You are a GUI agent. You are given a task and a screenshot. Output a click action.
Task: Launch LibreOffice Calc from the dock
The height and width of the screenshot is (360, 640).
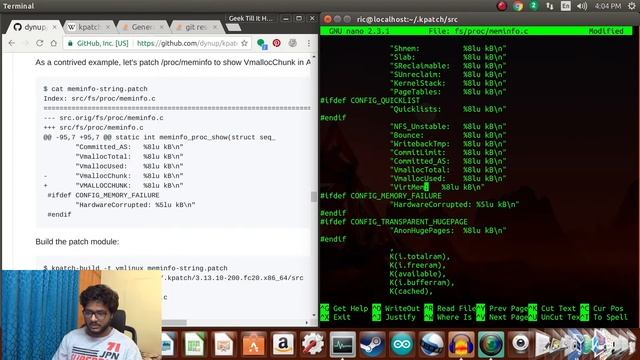tap(195, 344)
